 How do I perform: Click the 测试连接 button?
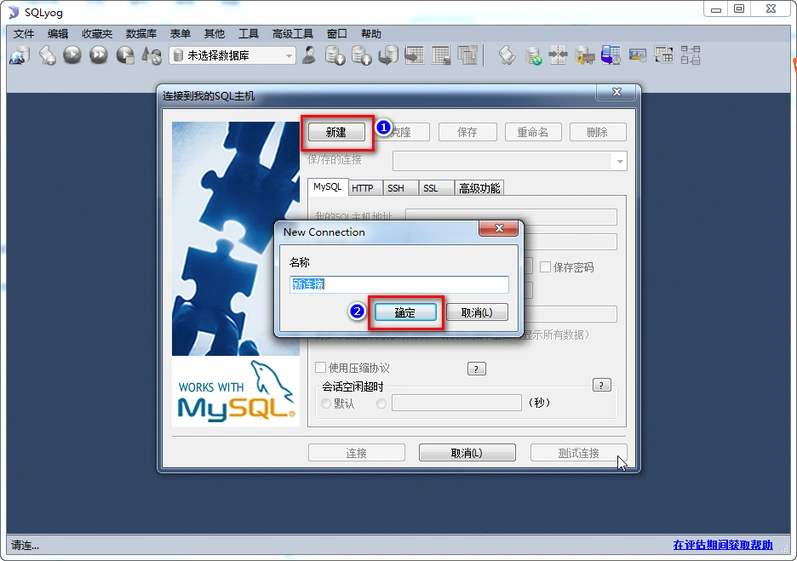(578, 453)
